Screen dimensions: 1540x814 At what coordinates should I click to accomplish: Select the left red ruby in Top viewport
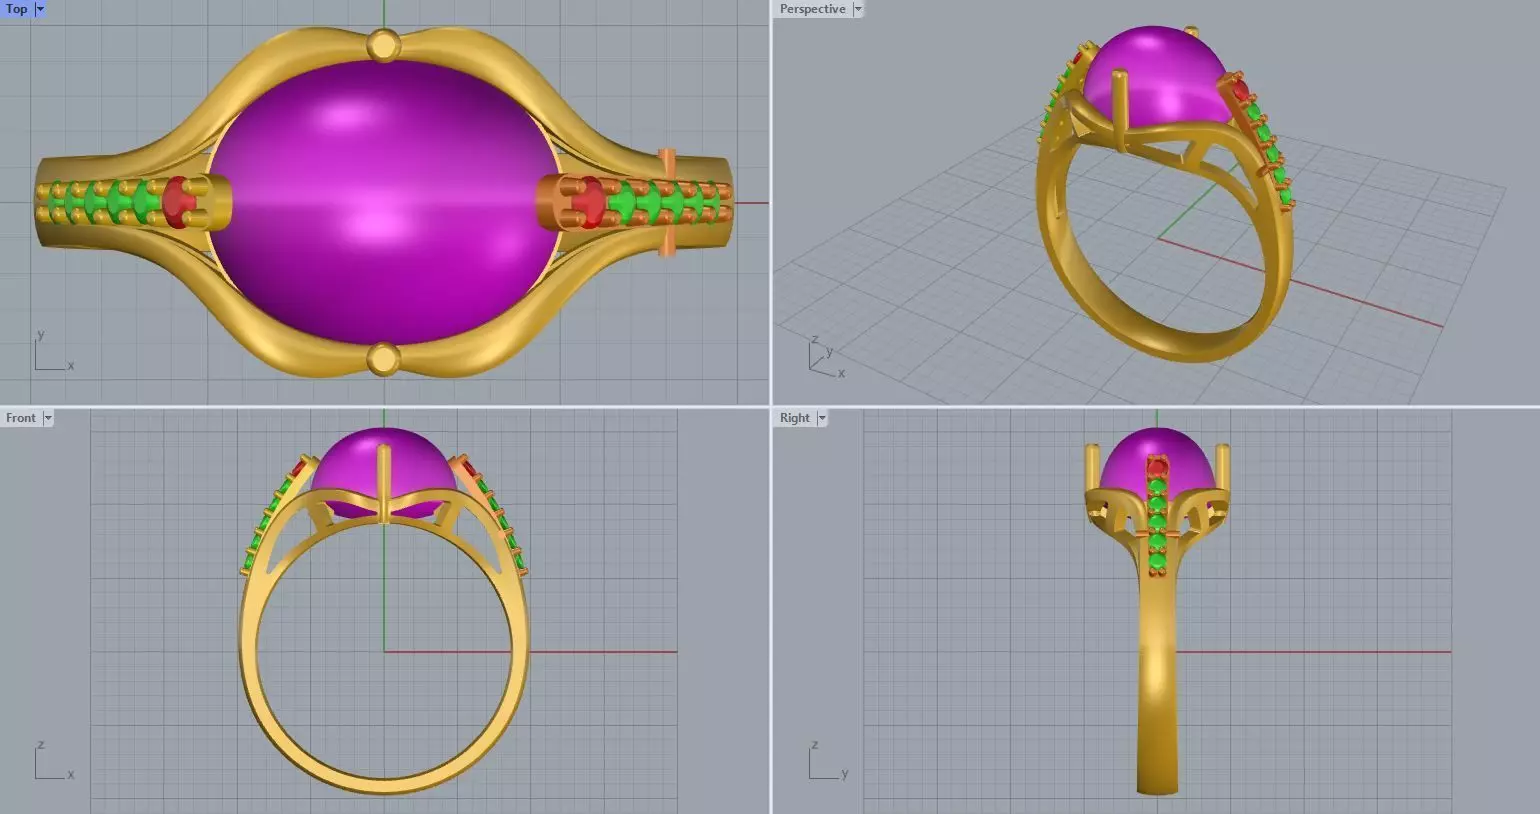coord(179,202)
